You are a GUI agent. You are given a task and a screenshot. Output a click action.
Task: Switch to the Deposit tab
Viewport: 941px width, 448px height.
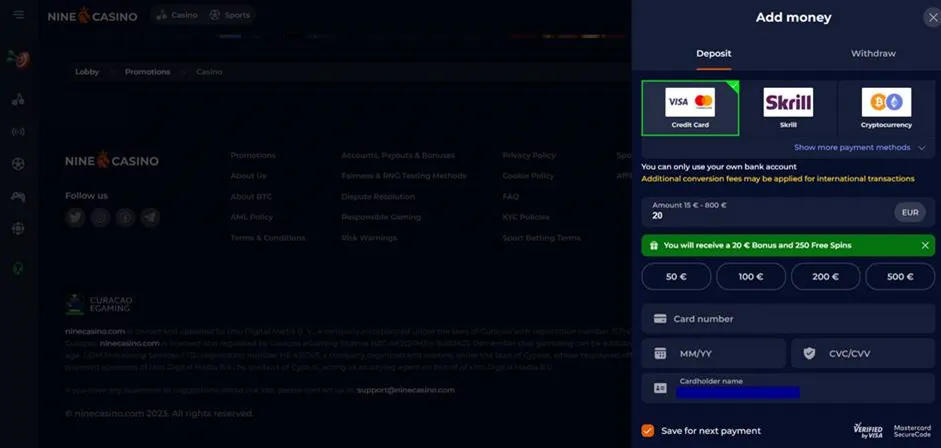(x=714, y=53)
